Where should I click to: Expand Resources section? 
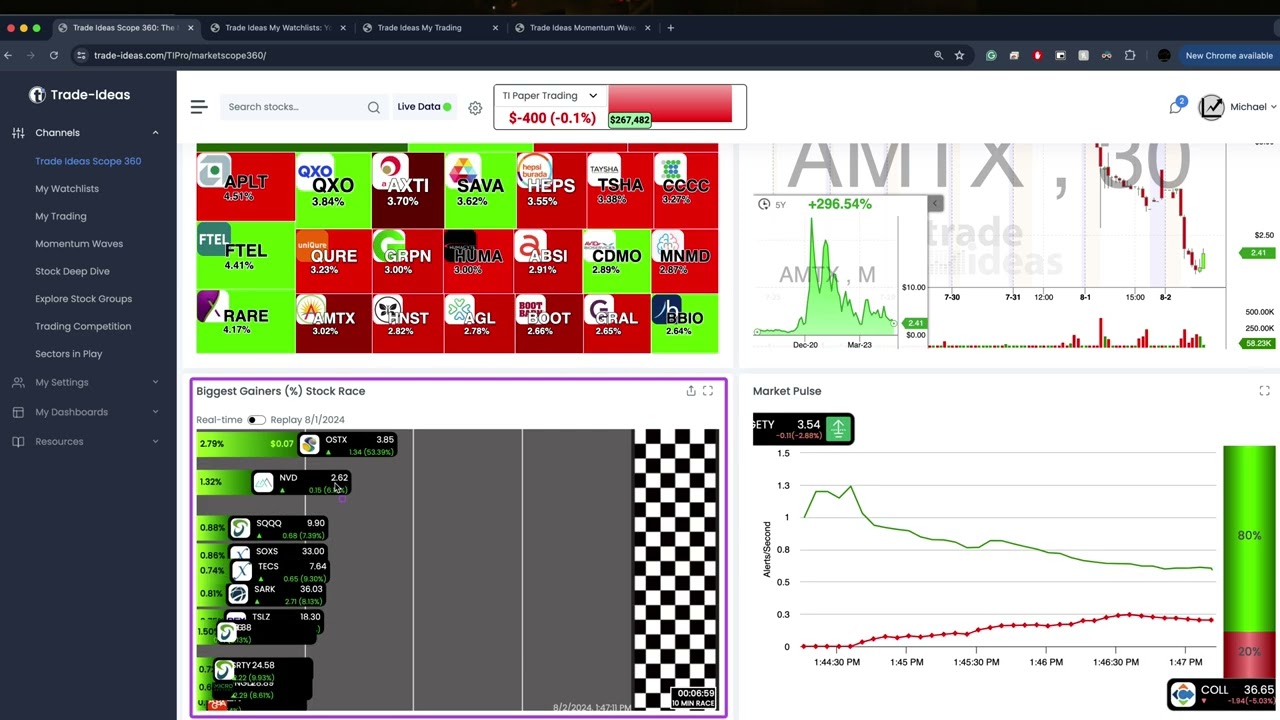[x=155, y=442]
